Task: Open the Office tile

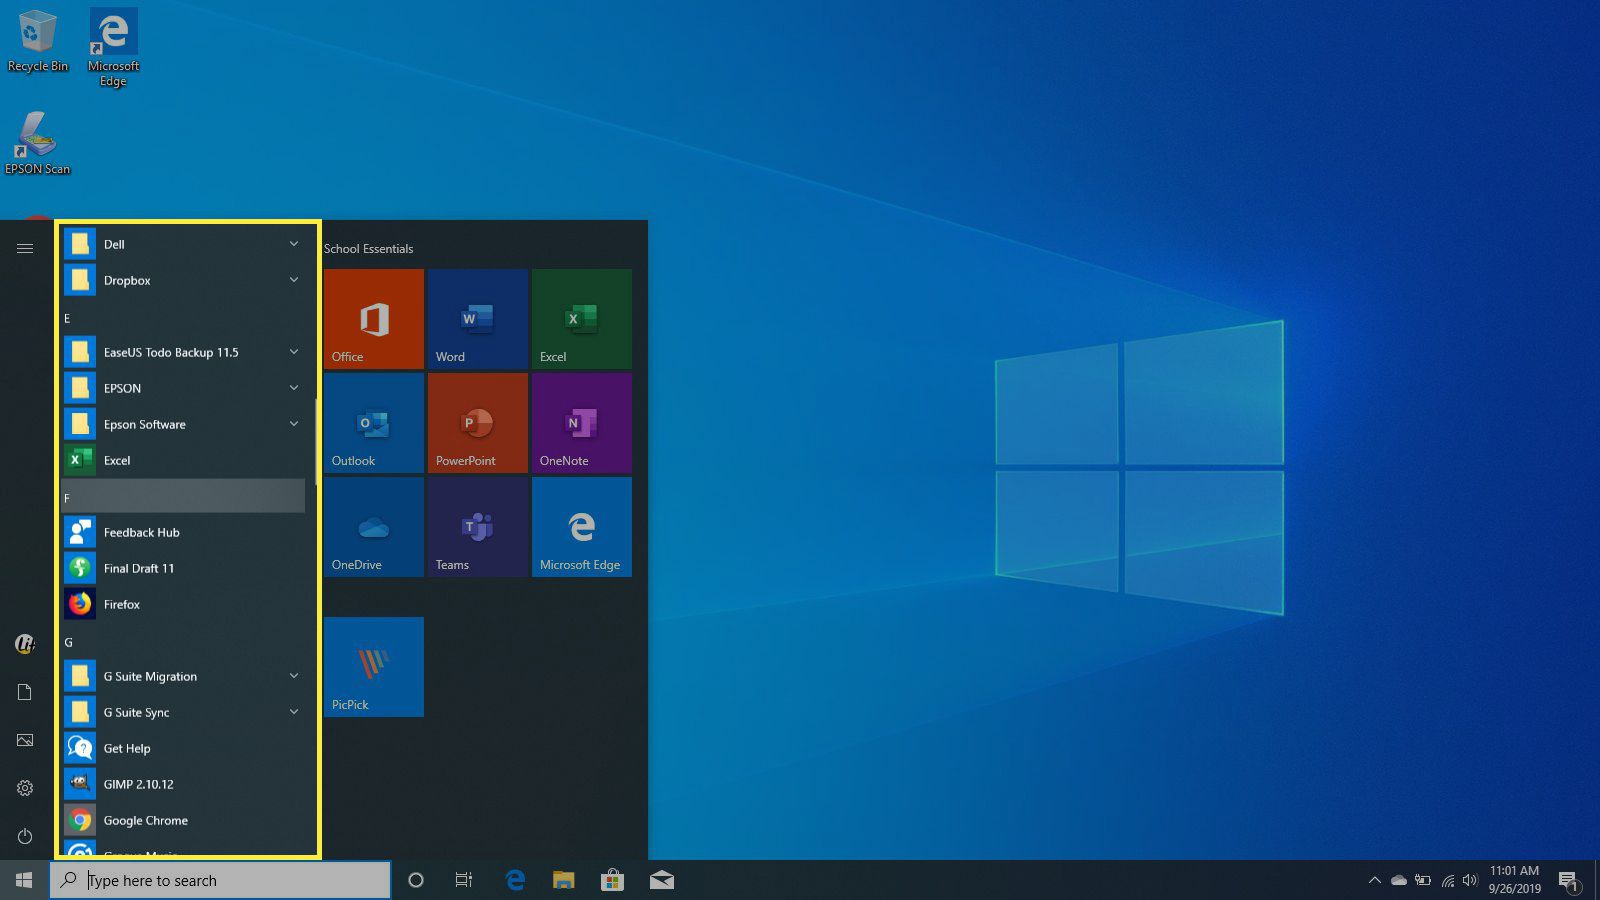Action: coord(374,319)
